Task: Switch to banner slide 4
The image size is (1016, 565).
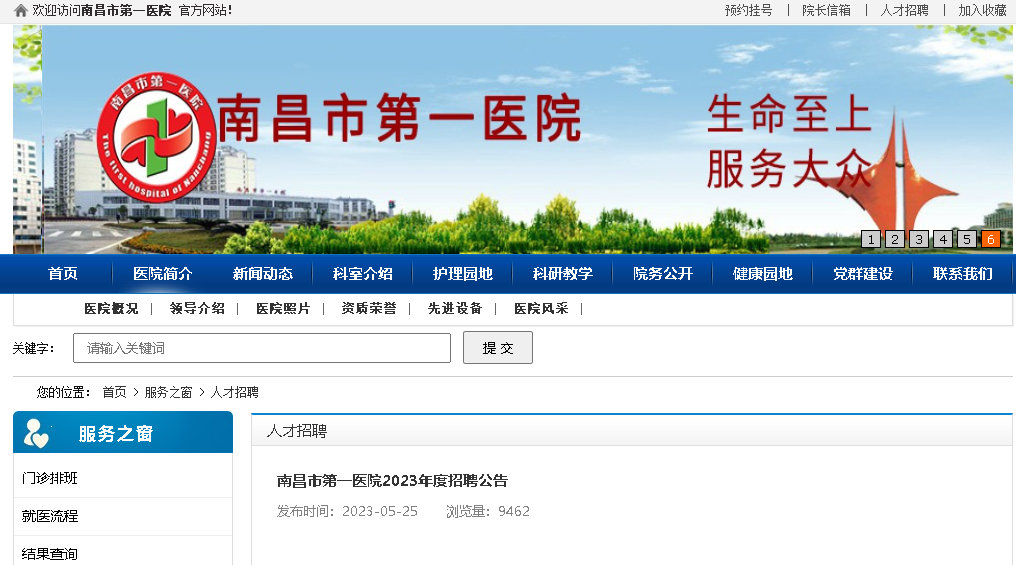Action: click(x=943, y=239)
